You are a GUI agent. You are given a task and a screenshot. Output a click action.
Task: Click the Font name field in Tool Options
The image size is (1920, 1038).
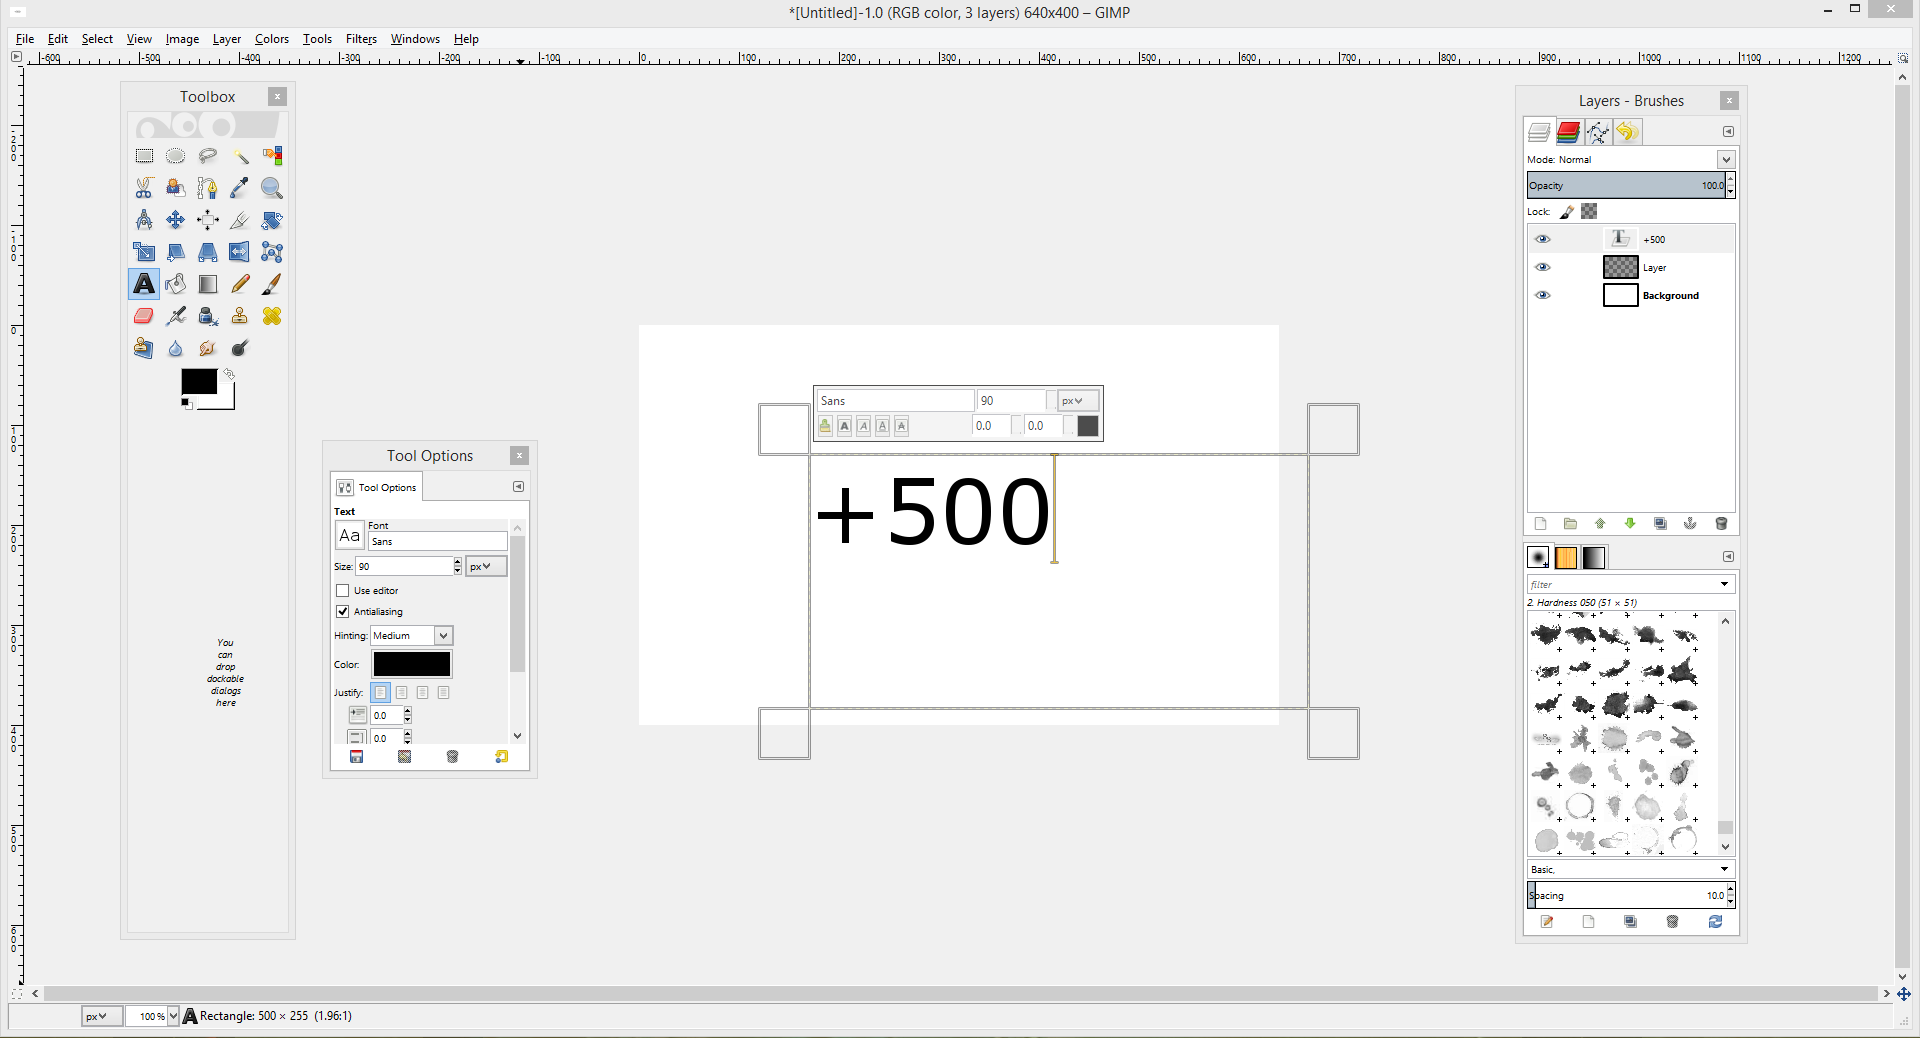tap(437, 541)
